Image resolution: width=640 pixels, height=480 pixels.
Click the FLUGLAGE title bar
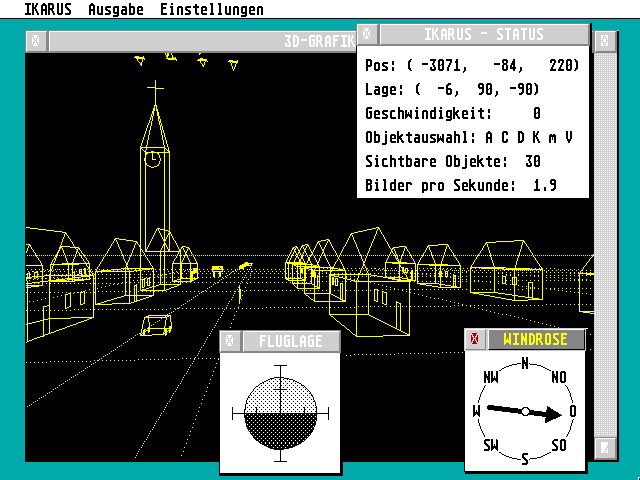click(291, 341)
